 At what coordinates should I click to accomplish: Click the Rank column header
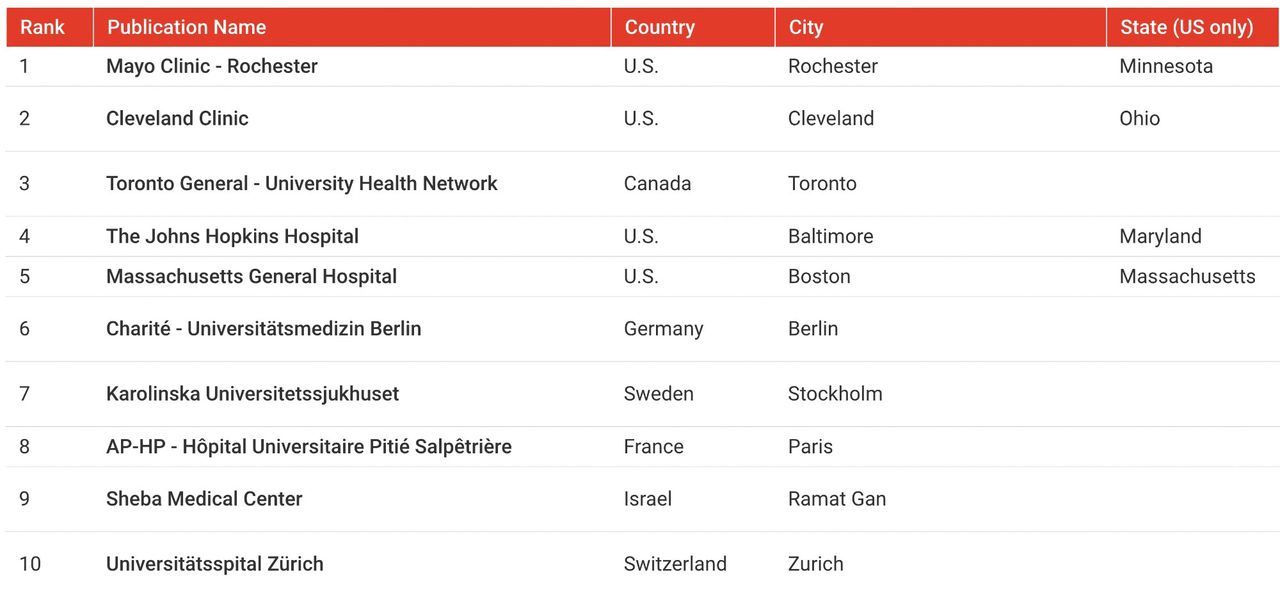click(x=42, y=27)
